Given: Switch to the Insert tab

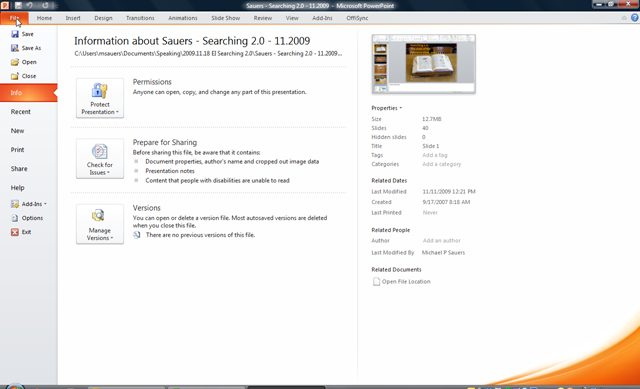Looking at the screenshot, I should 73,18.
